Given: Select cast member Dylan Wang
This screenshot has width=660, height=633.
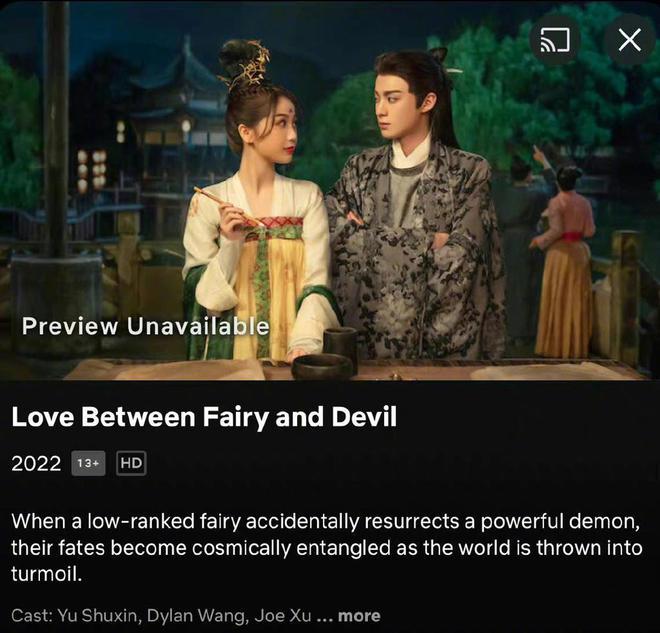Looking at the screenshot, I should click(196, 616).
